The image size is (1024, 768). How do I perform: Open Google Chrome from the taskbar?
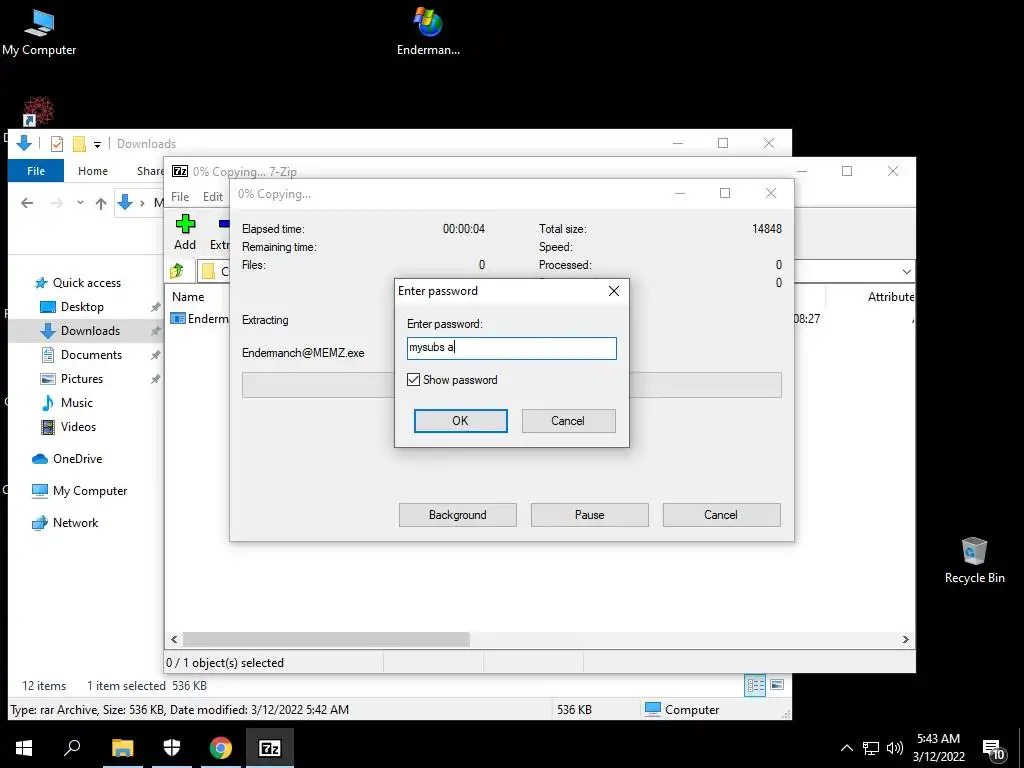click(221, 748)
